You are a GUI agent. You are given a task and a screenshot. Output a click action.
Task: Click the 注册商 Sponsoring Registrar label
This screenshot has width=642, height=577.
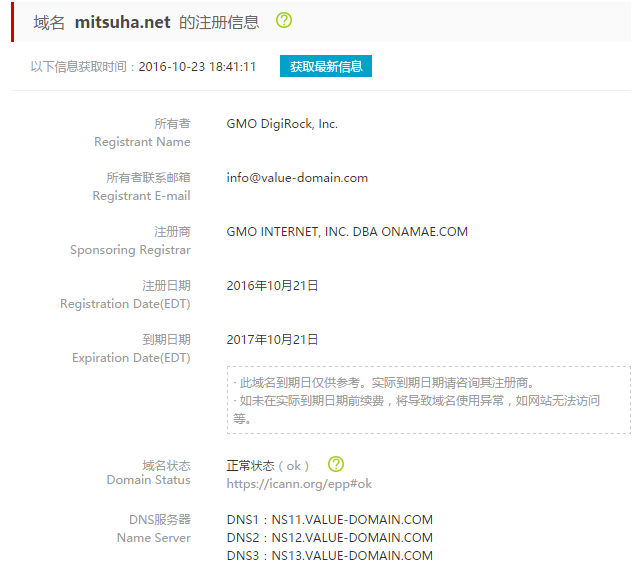(130, 241)
